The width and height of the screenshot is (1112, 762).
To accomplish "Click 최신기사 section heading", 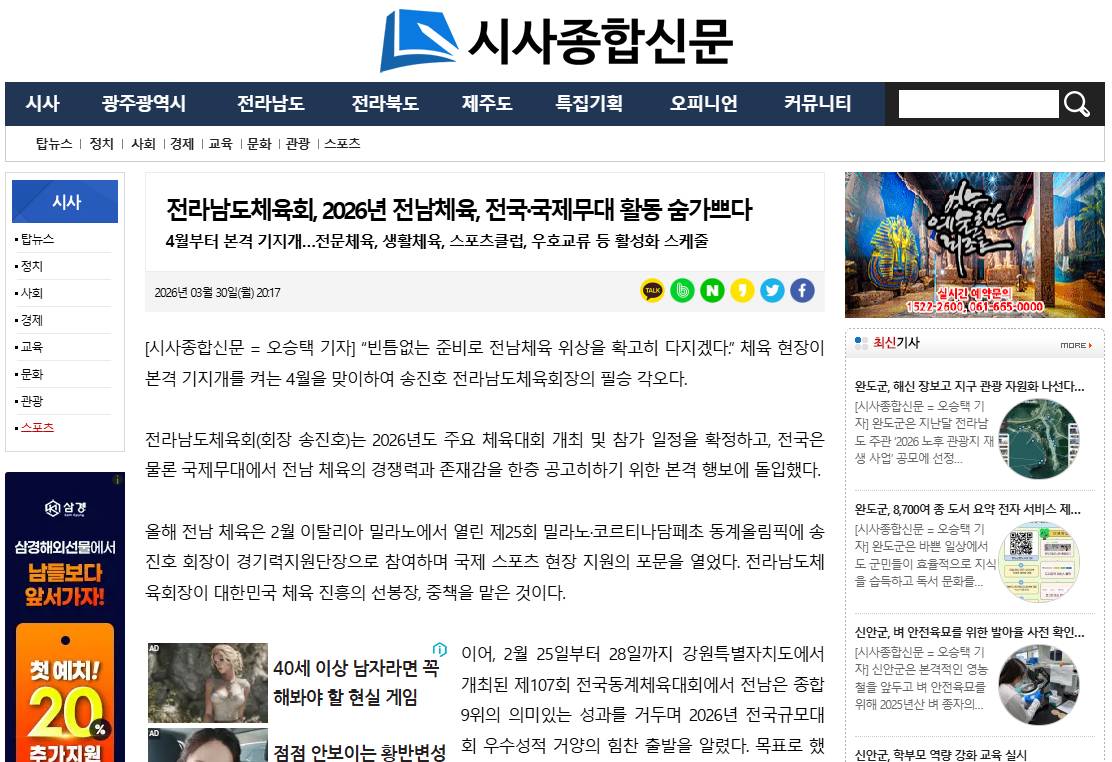I will pos(896,343).
